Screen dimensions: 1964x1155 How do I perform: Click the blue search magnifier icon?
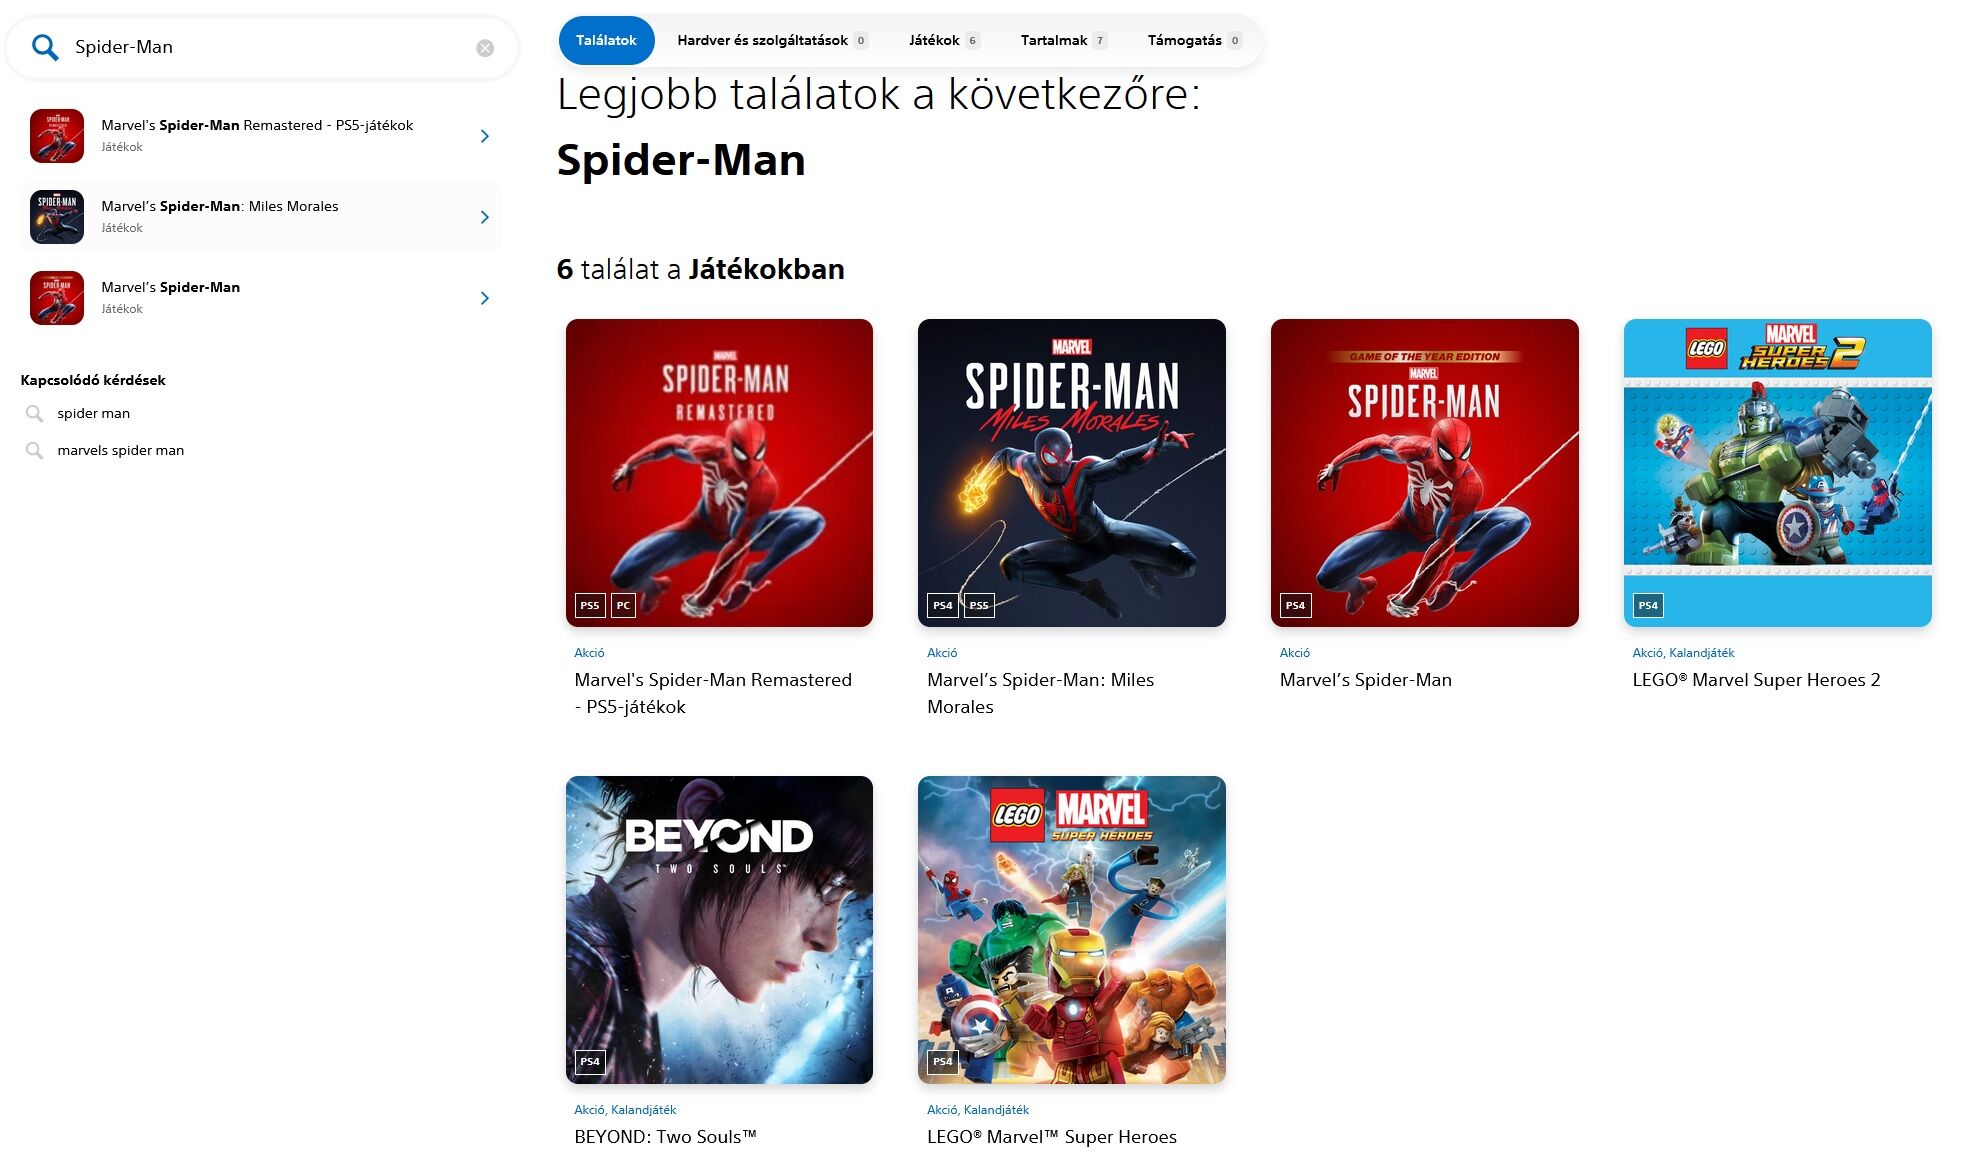[45, 47]
